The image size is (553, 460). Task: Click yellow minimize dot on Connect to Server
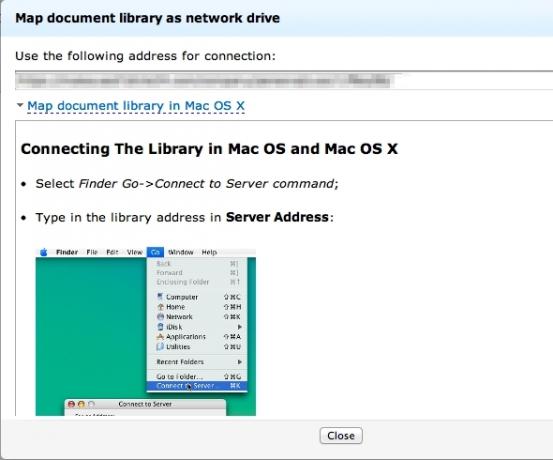click(x=81, y=404)
